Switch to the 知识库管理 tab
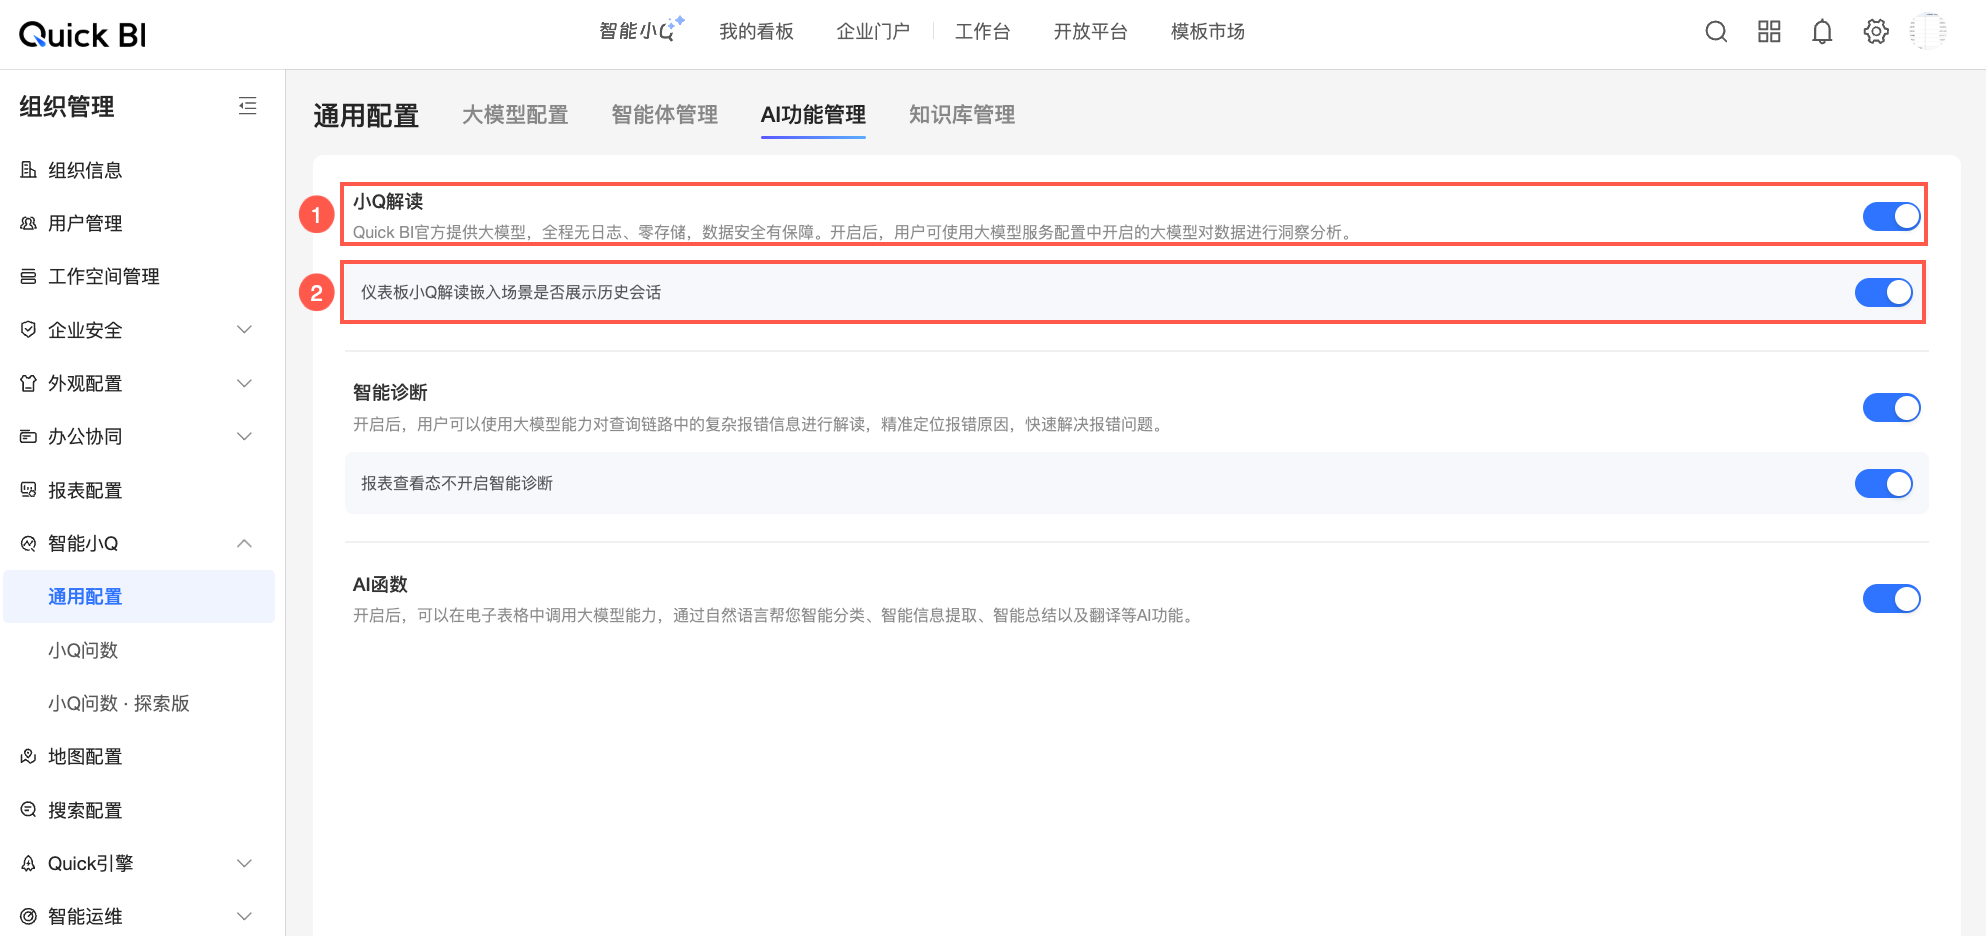The width and height of the screenshot is (1986, 936). click(x=962, y=115)
